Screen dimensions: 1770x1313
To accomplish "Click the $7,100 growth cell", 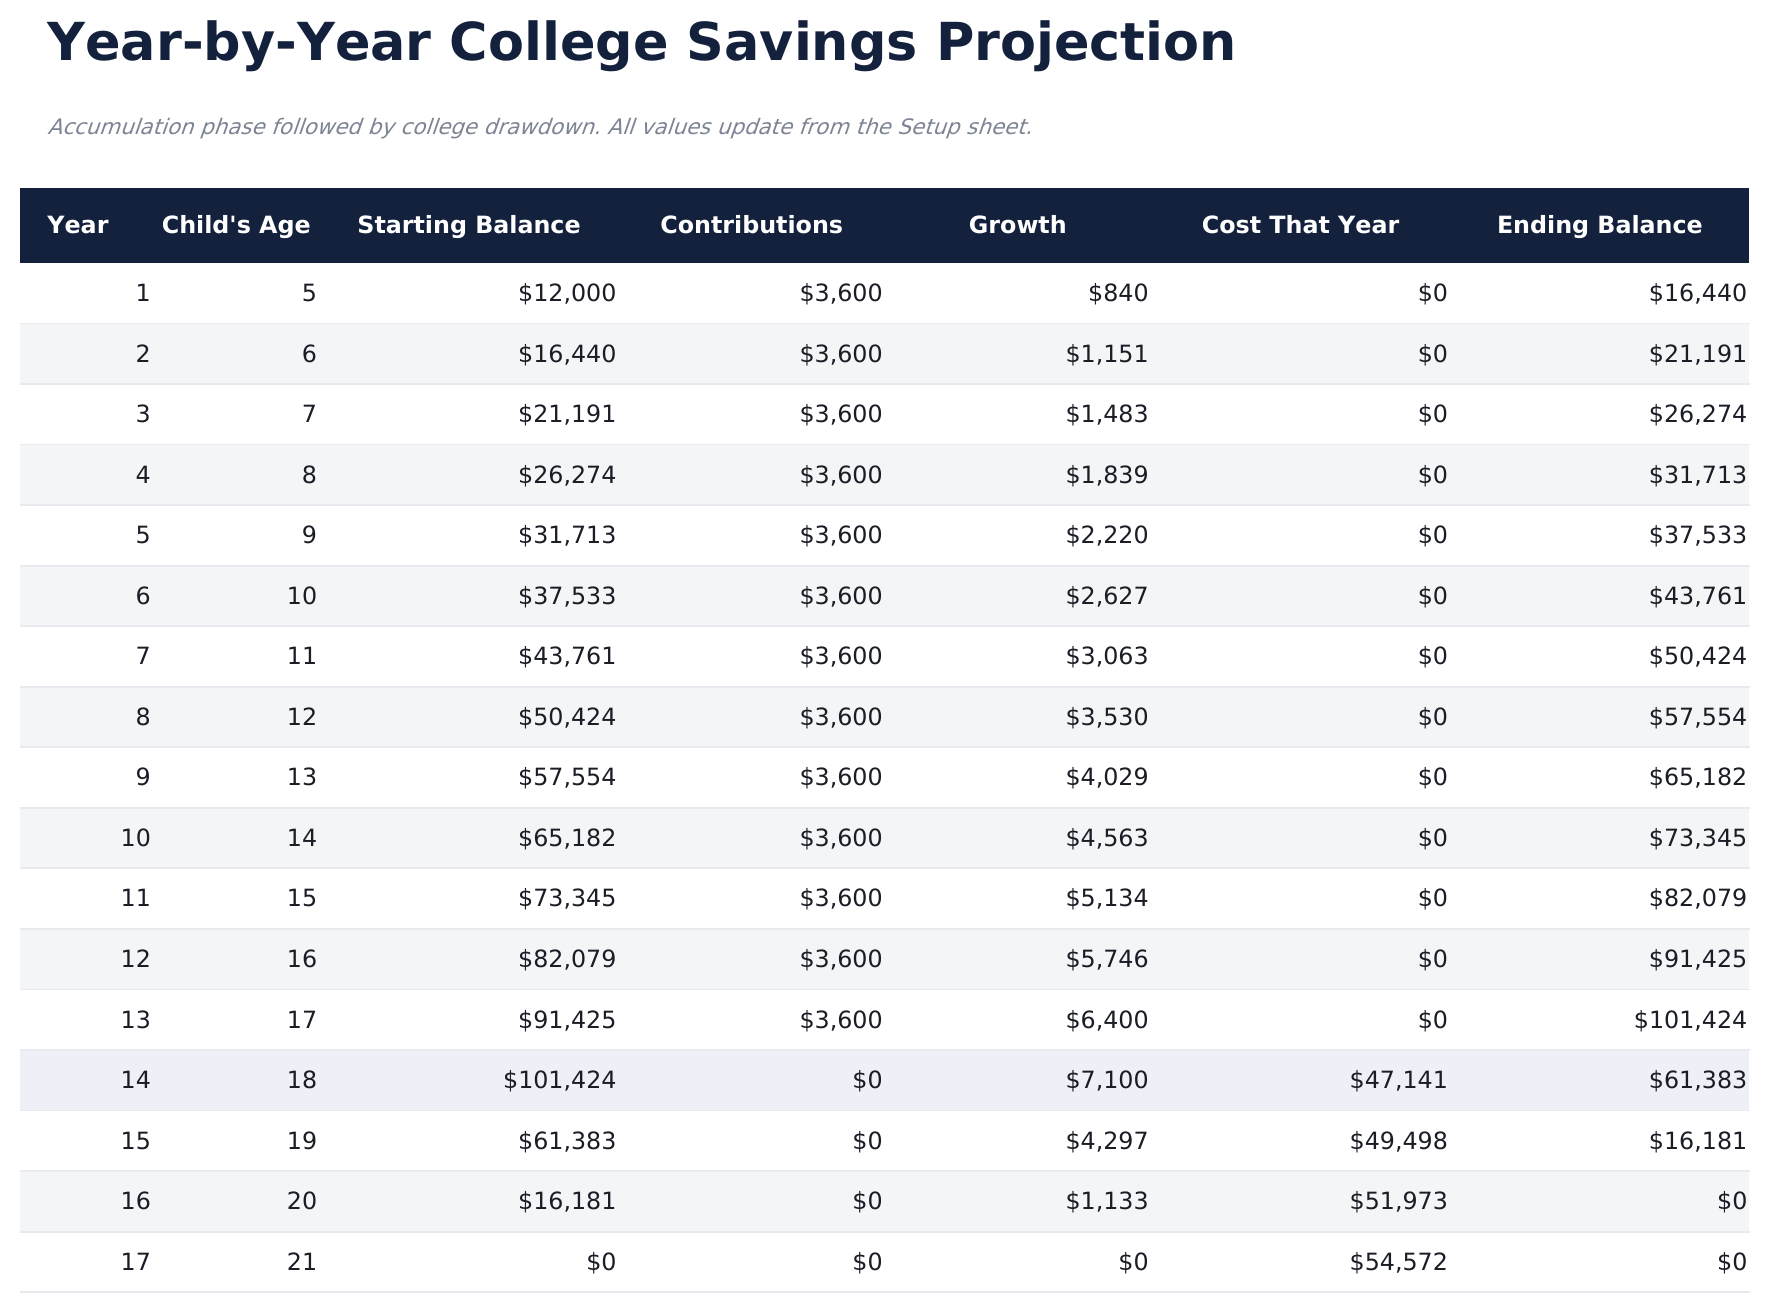I will [x=1107, y=1080].
